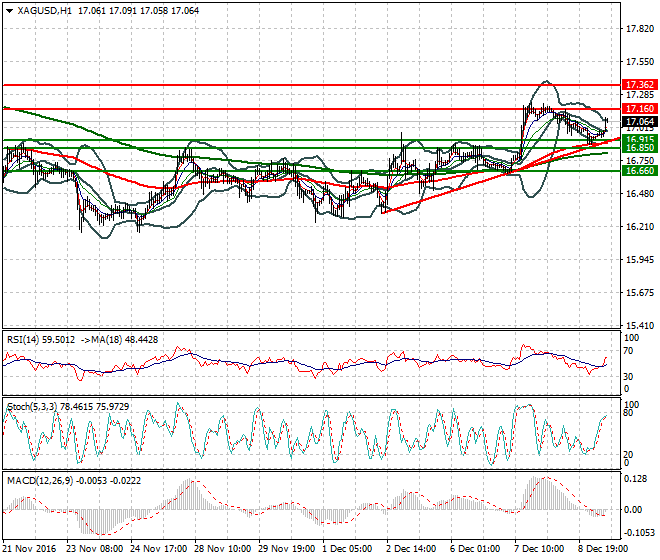The height and width of the screenshot is (560, 660).
Task: Click the 8 Dec 19:00 time label
Action: 603,549
